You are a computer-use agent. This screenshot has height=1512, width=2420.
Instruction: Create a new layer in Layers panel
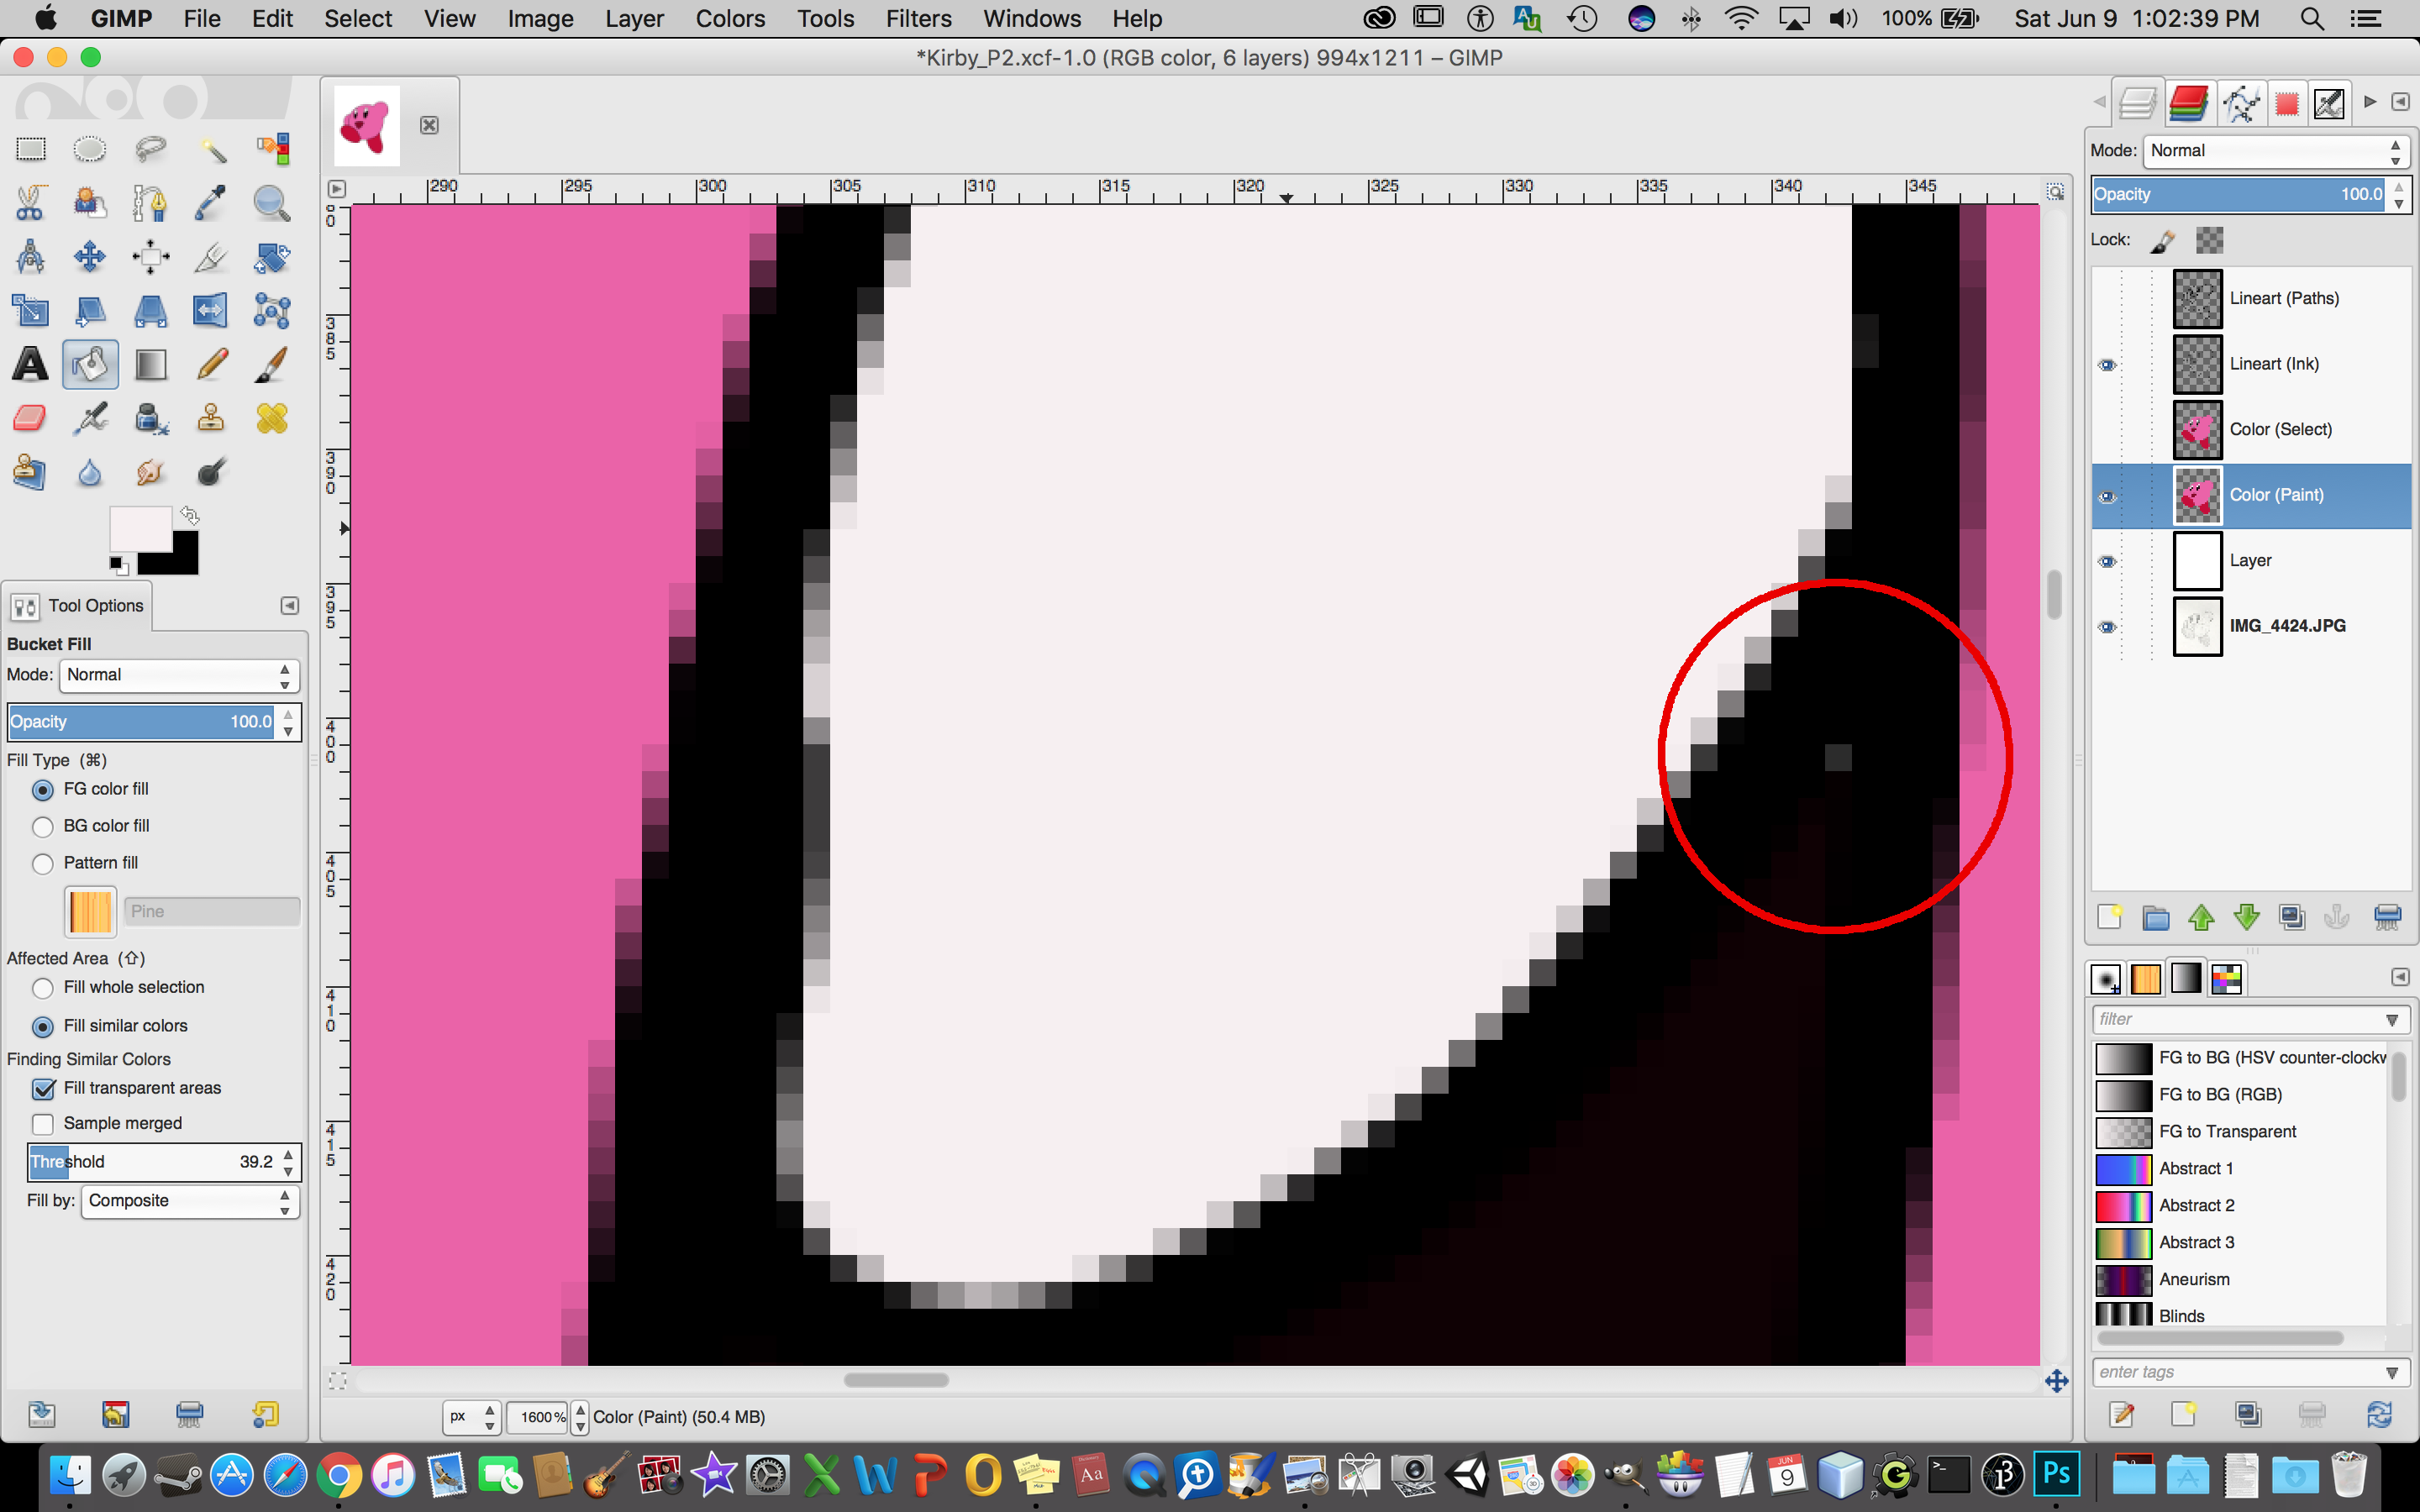click(2109, 917)
